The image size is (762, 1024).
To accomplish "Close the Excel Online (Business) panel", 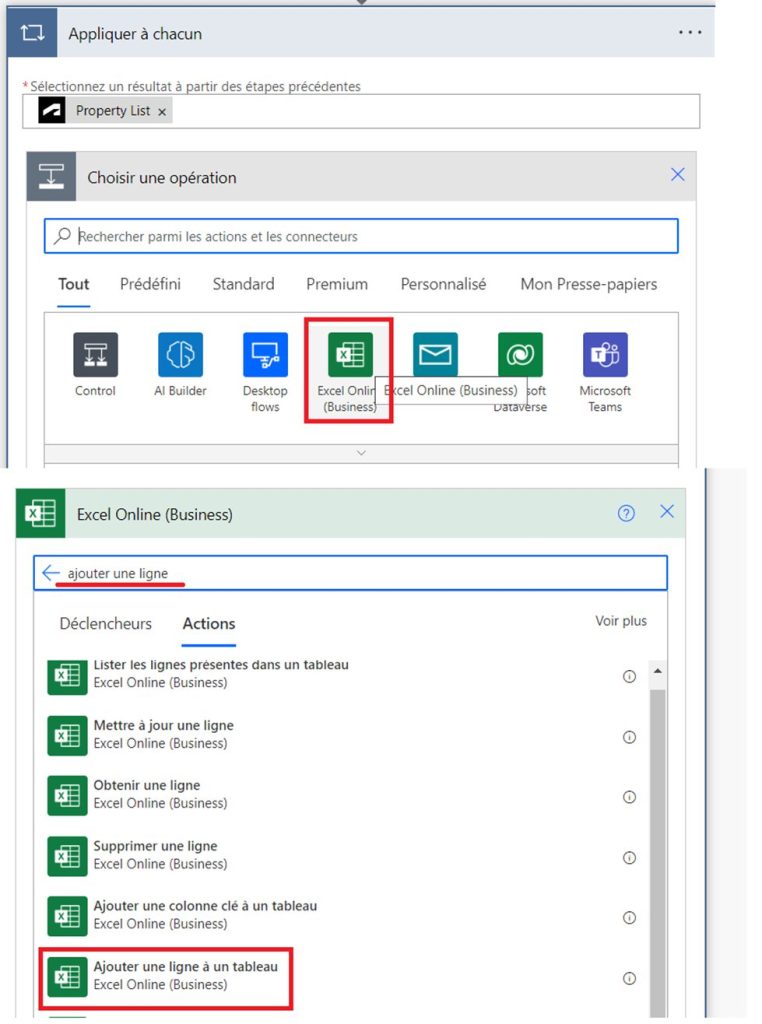I will 667,511.
